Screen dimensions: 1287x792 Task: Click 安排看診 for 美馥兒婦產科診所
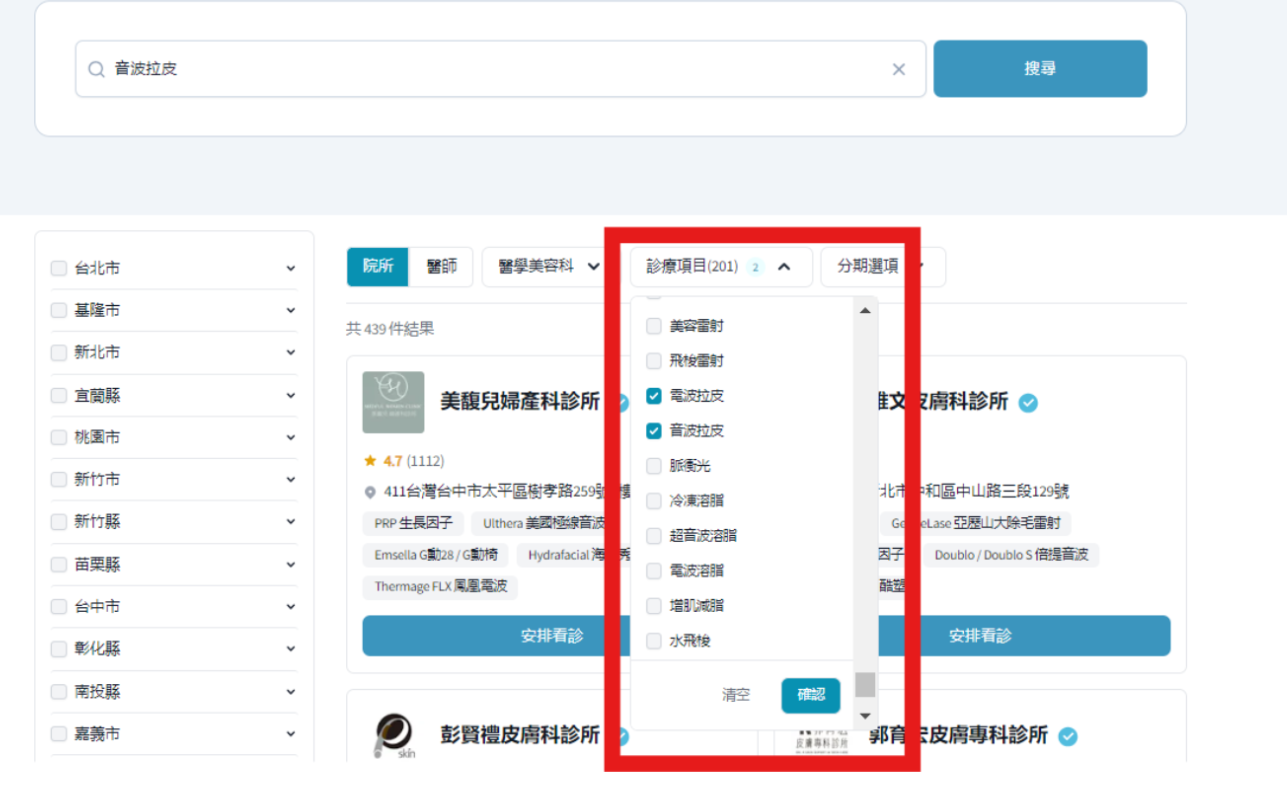coord(552,636)
